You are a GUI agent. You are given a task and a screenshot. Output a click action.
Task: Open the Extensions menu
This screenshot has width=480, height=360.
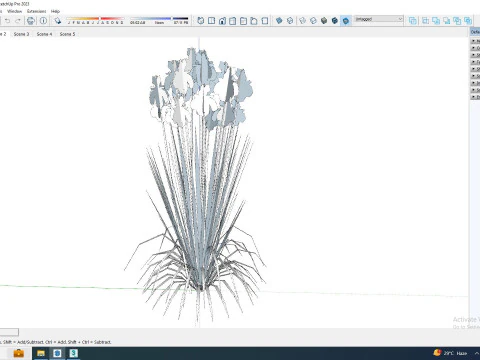coord(36,11)
